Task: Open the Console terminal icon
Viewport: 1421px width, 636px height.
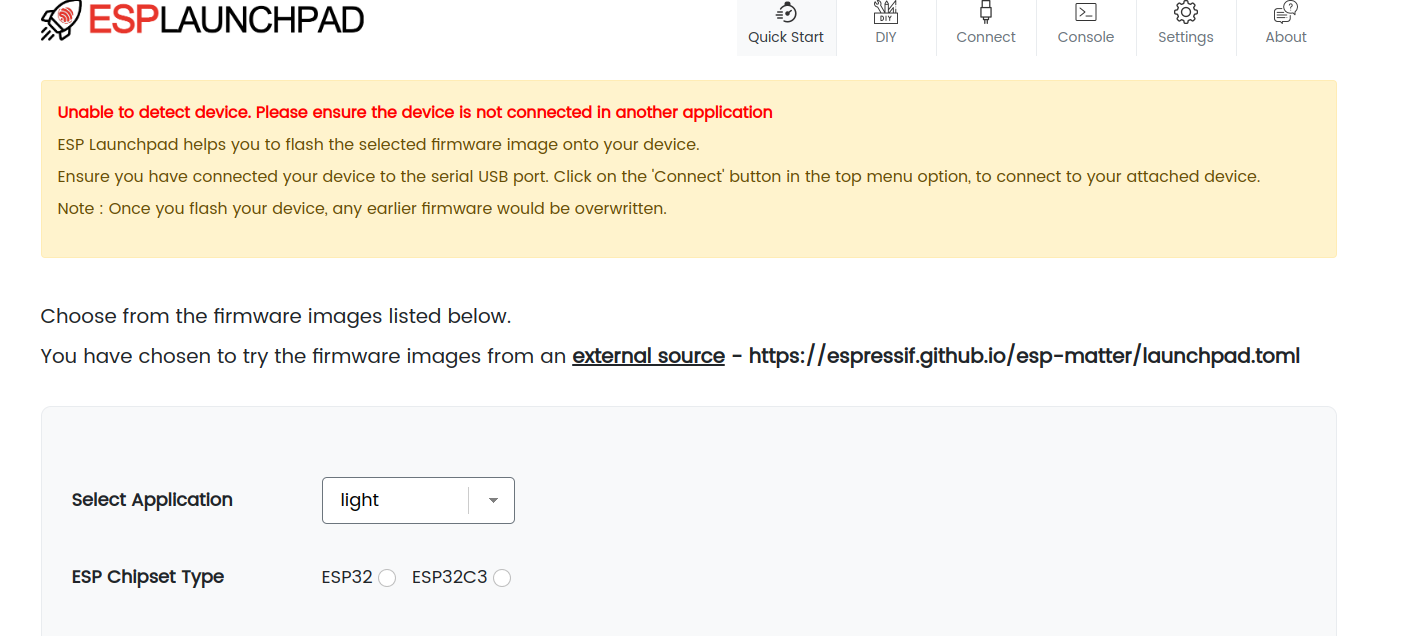Action: pyautogui.click(x=1086, y=12)
